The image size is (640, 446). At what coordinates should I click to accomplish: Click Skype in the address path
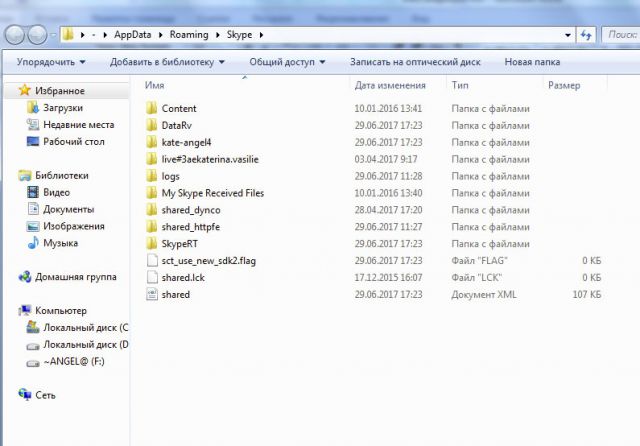(x=240, y=35)
